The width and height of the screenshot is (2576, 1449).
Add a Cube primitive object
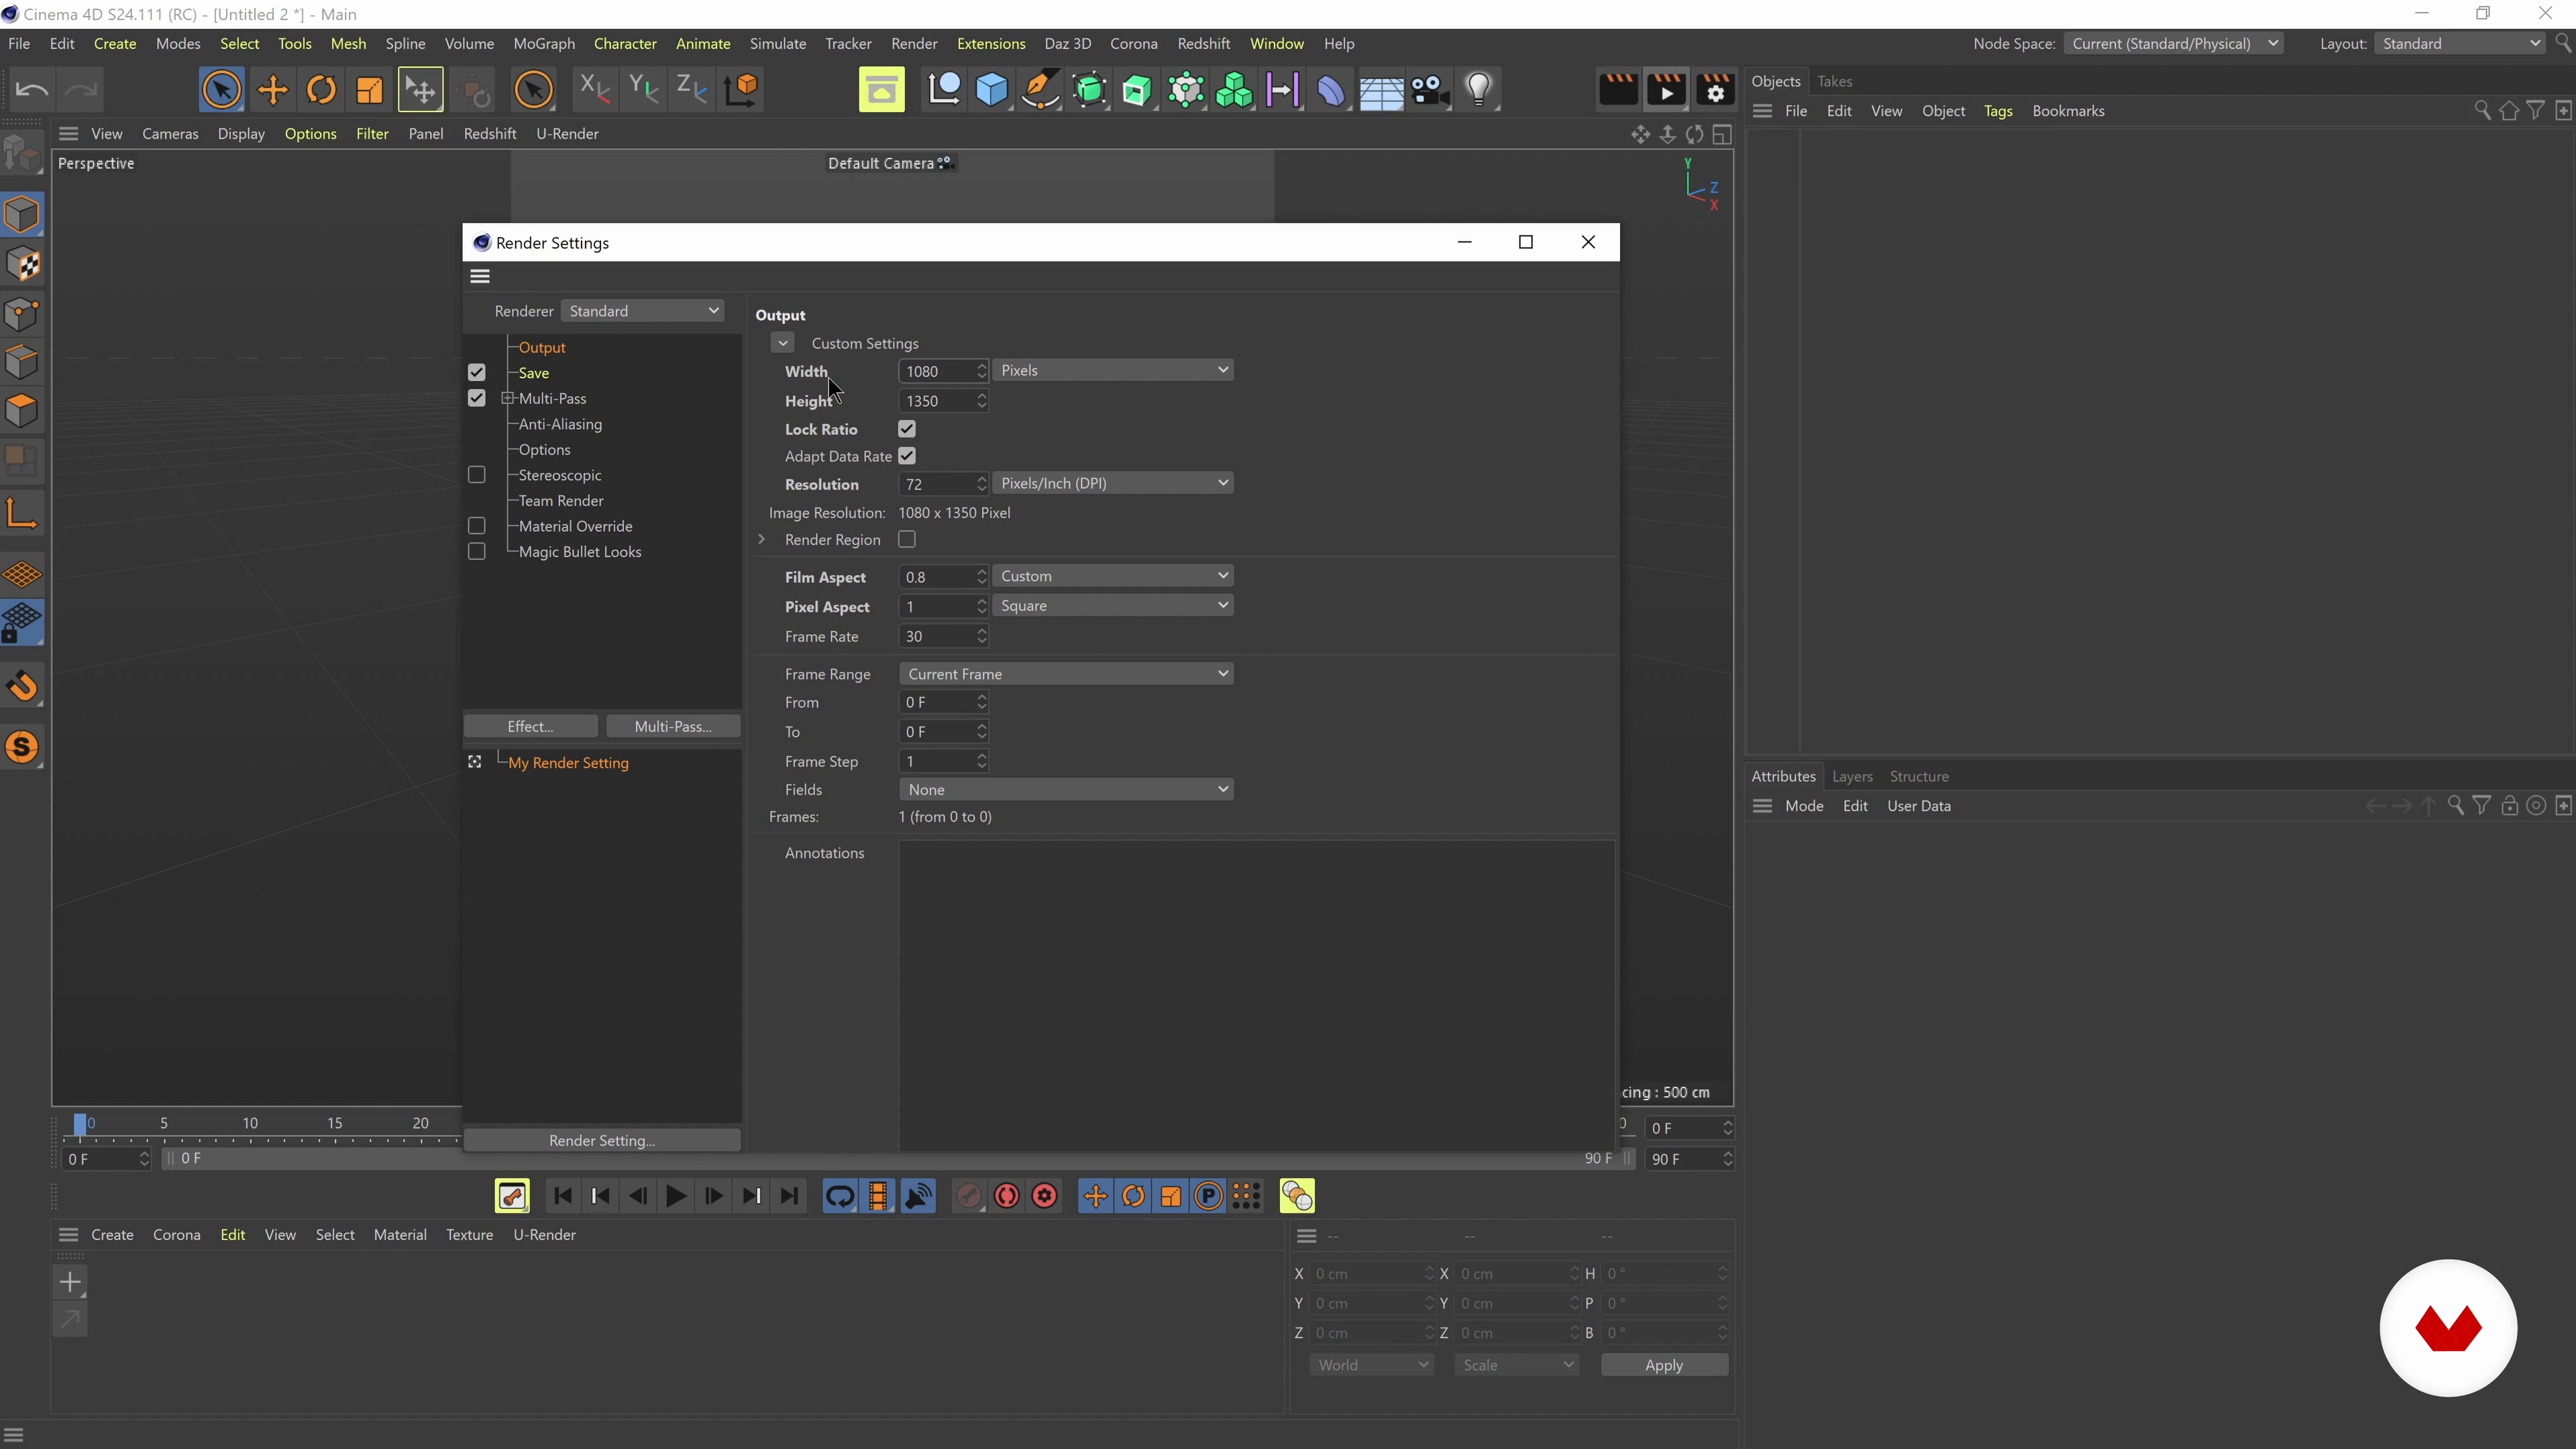click(991, 90)
